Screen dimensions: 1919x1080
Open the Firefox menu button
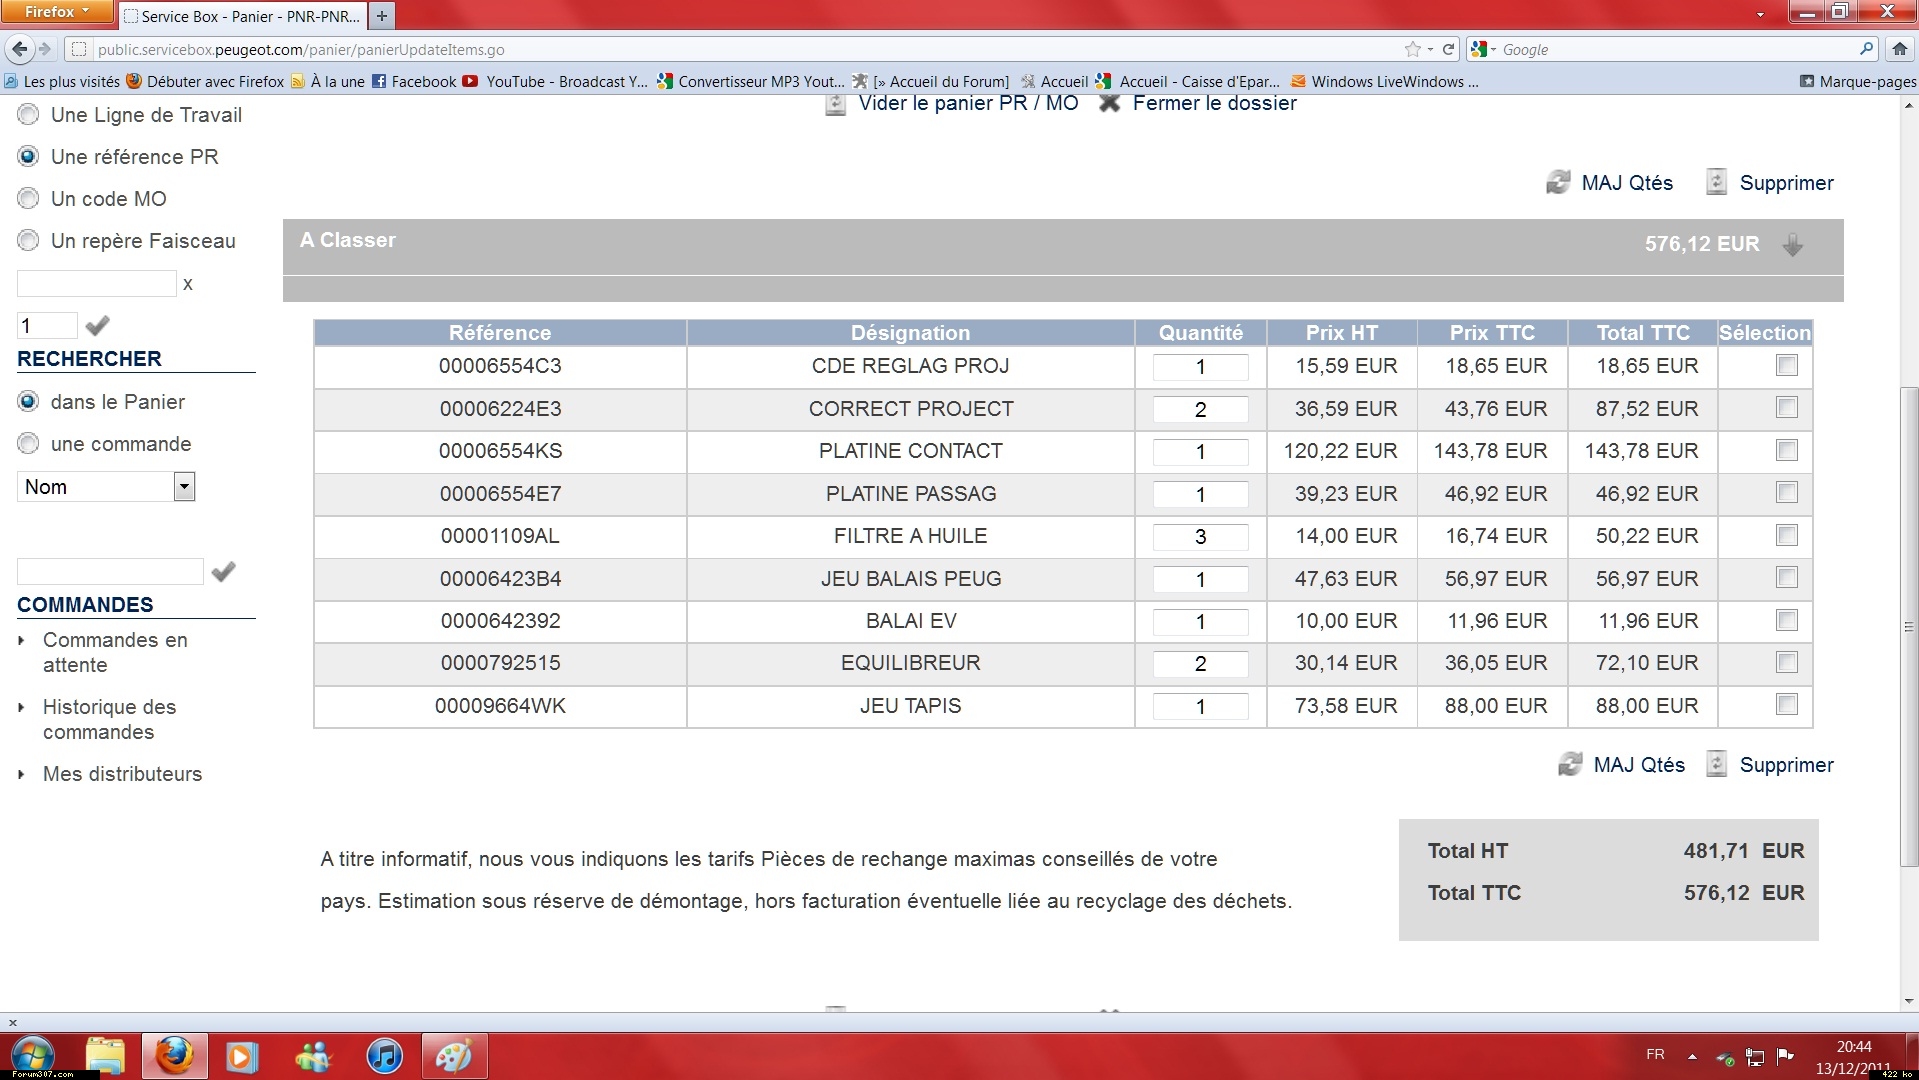57,11
